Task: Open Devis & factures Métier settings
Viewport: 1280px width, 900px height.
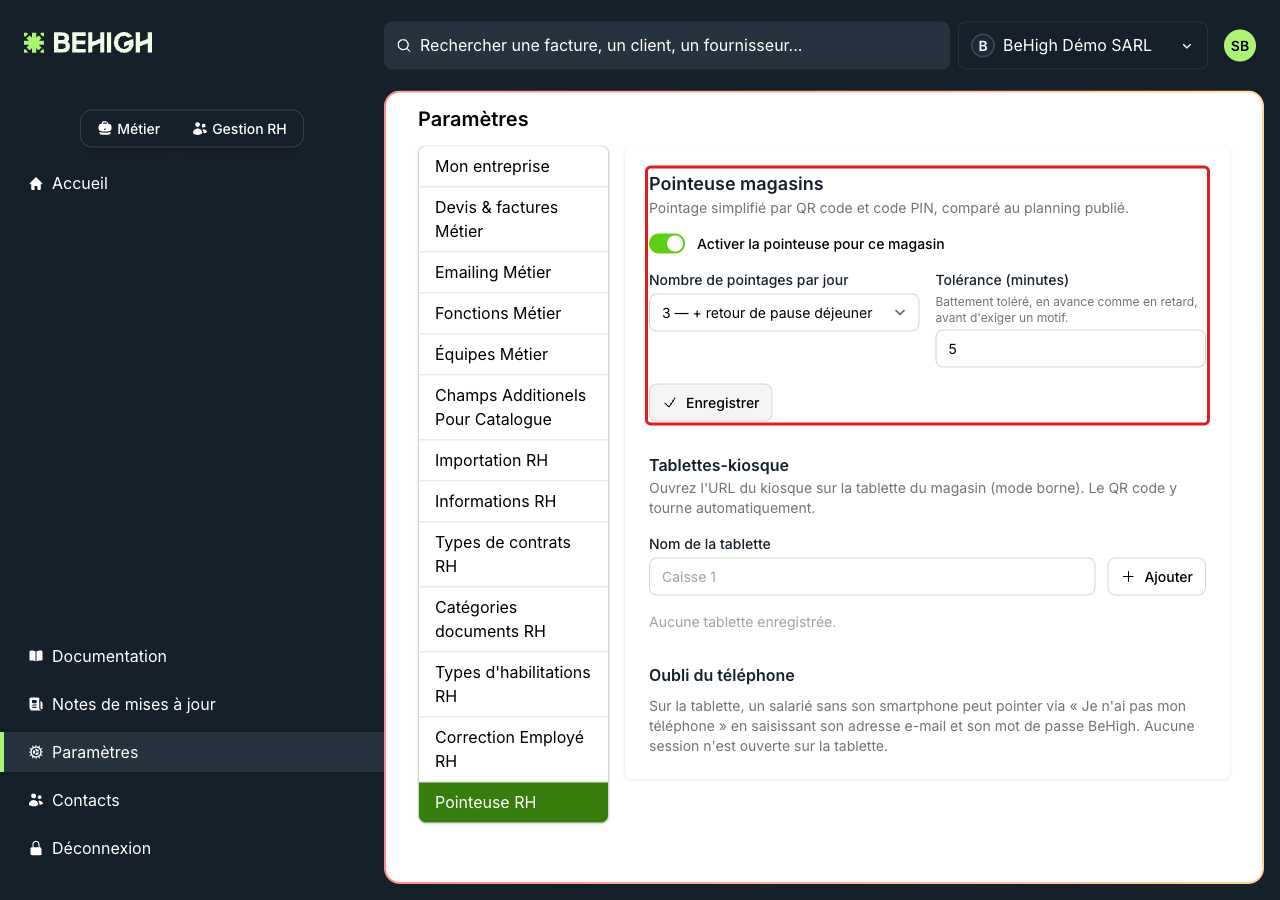Action: [513, 219]
